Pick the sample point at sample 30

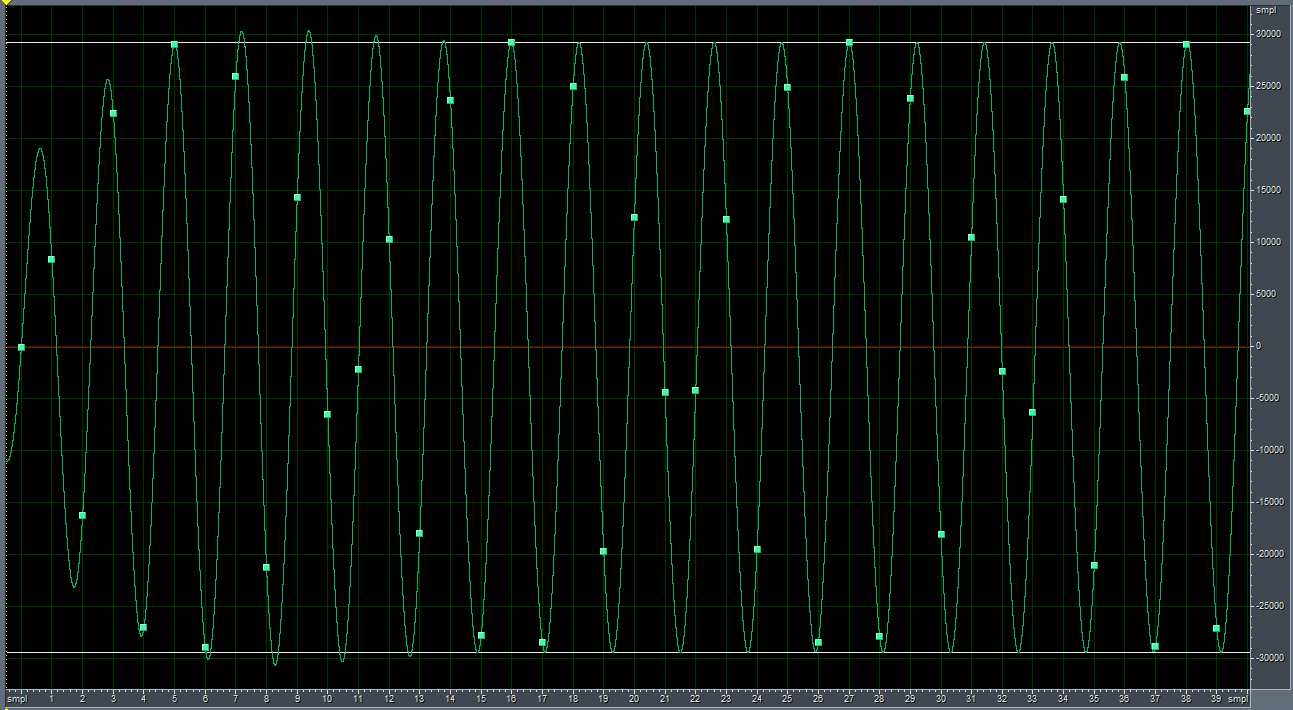tap(941, 534)
